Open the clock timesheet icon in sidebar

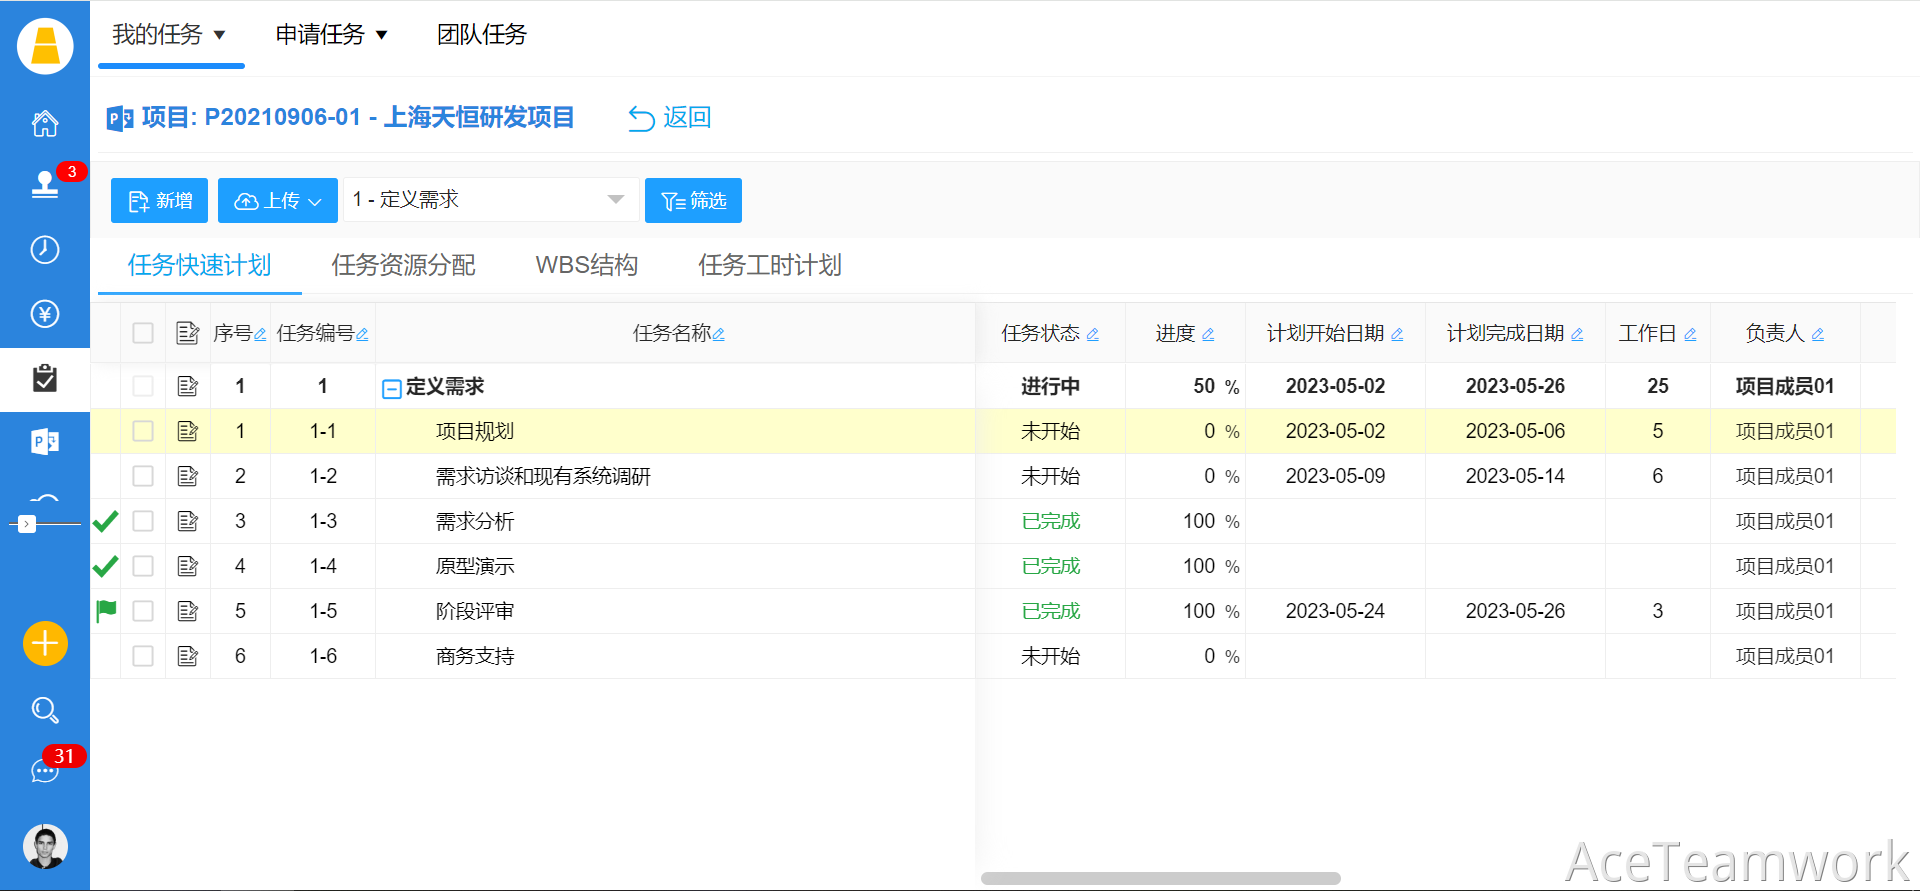coord(45,250)
